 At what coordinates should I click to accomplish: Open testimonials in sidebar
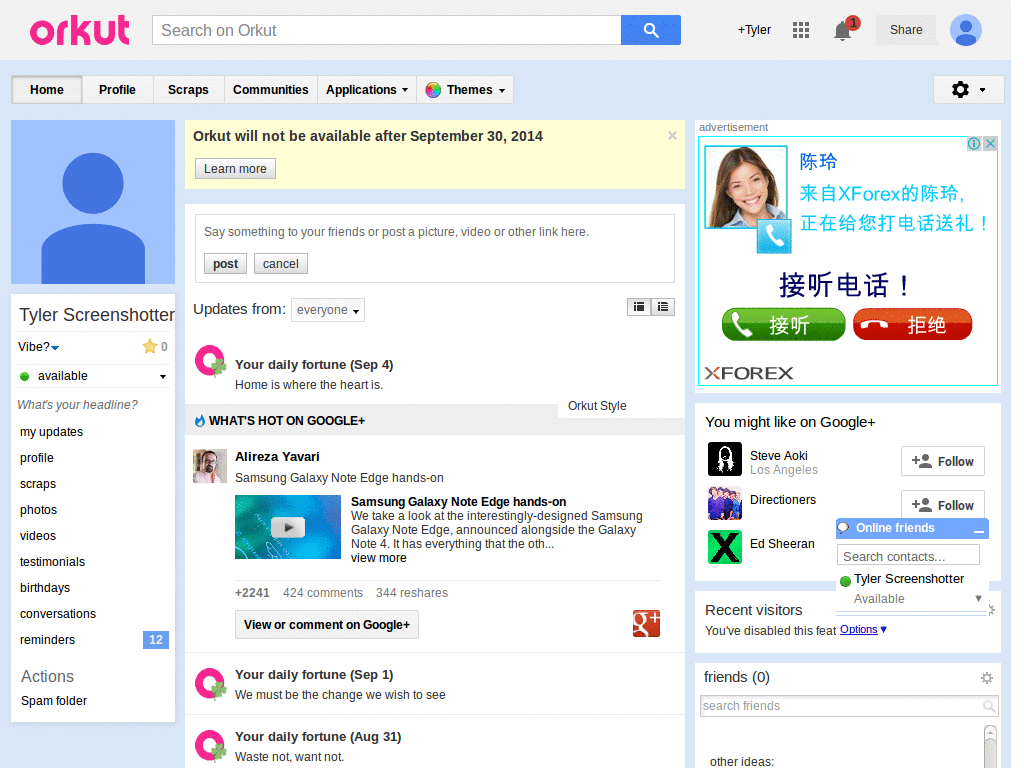pos(52,562)
